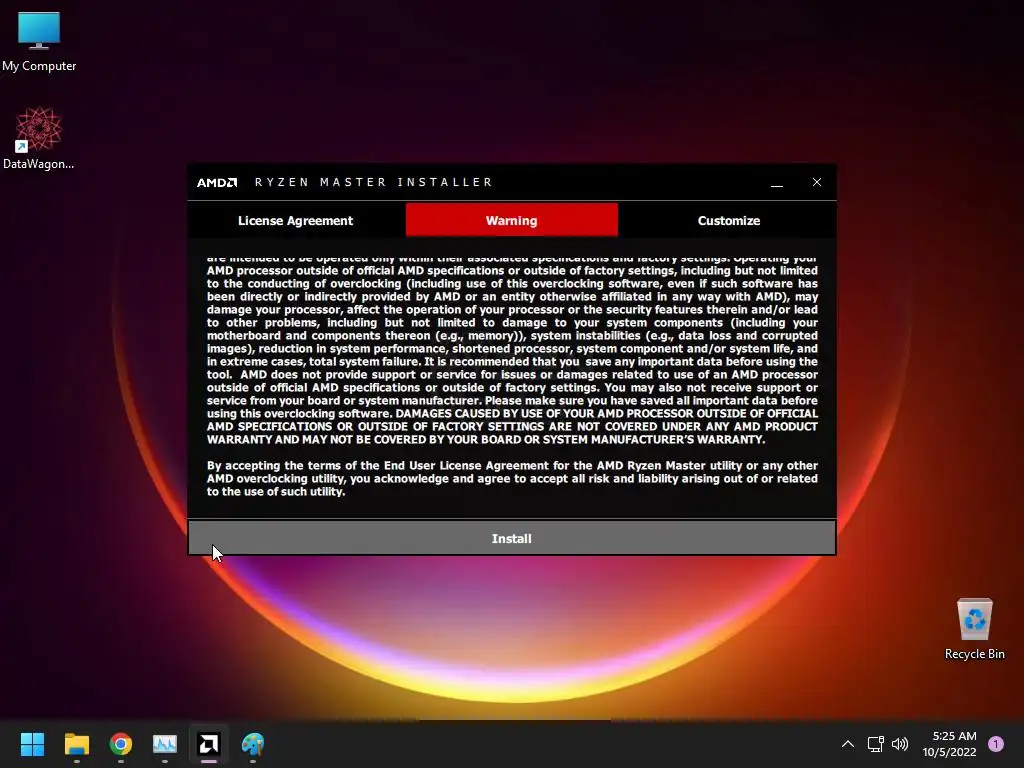Click the Install button

coord(511,538)
